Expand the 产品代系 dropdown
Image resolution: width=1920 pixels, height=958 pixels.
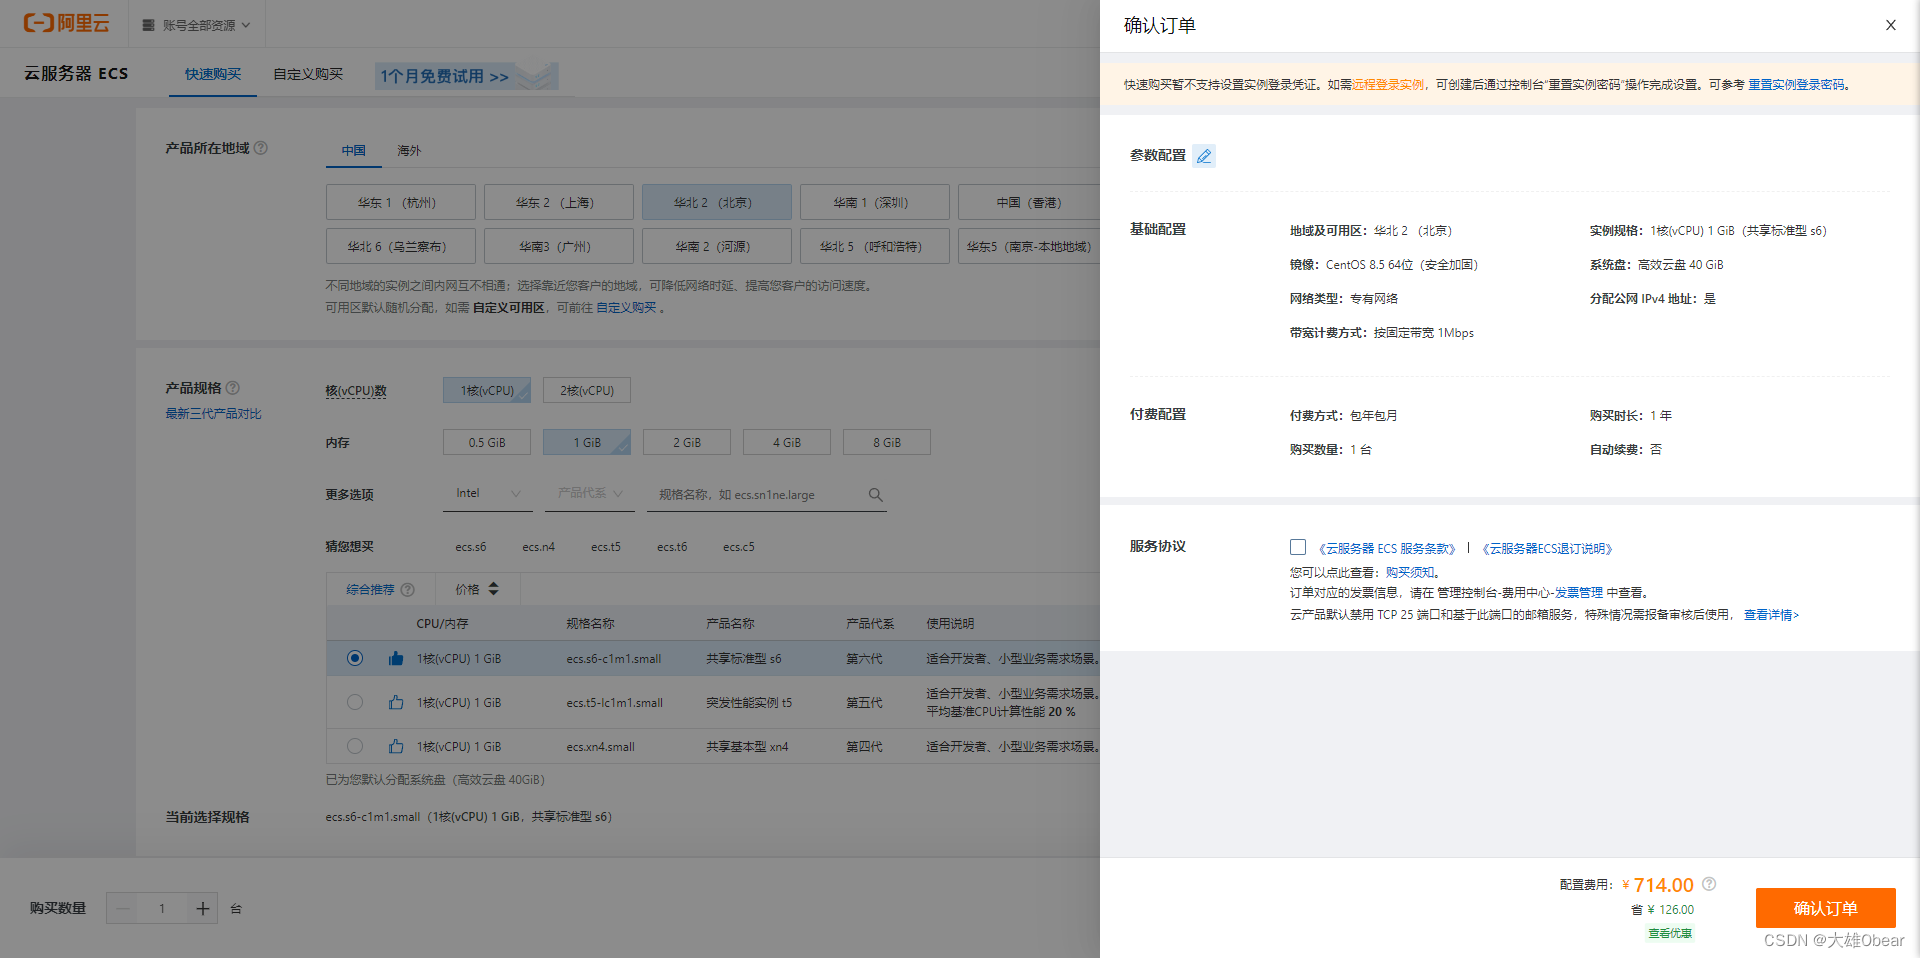coord(589,492)
